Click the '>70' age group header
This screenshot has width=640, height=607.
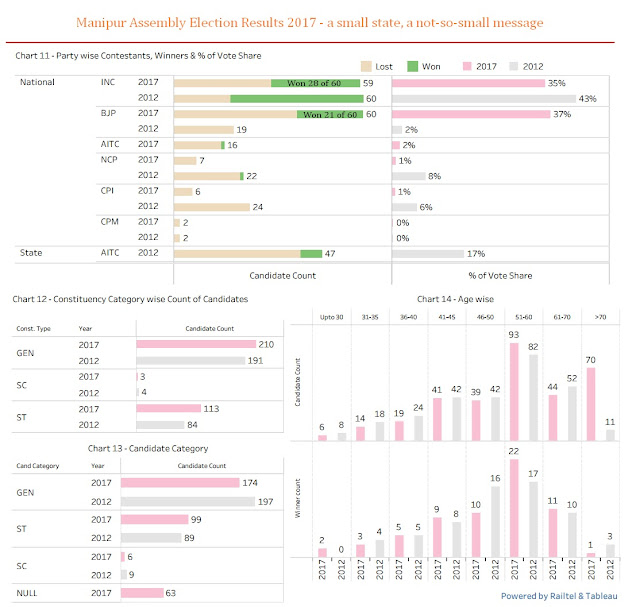(x=600, y=317)
